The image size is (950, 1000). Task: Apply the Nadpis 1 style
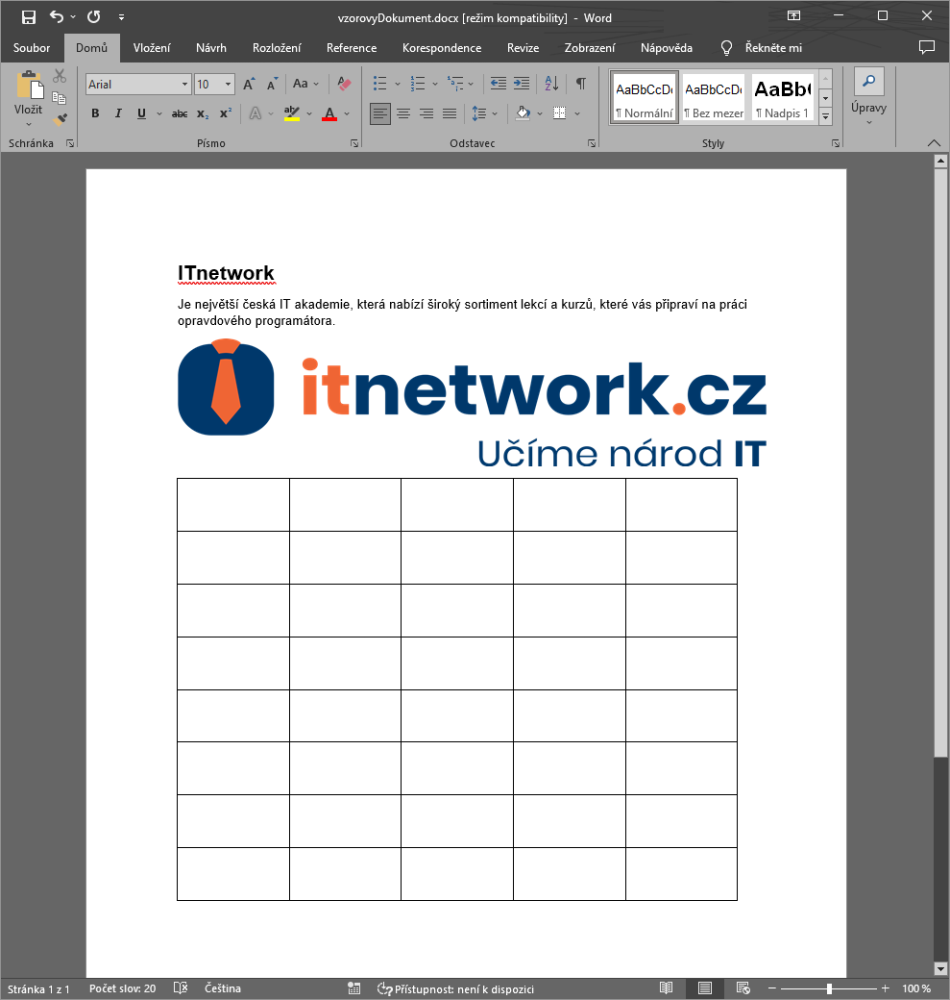tap(782, 98)
